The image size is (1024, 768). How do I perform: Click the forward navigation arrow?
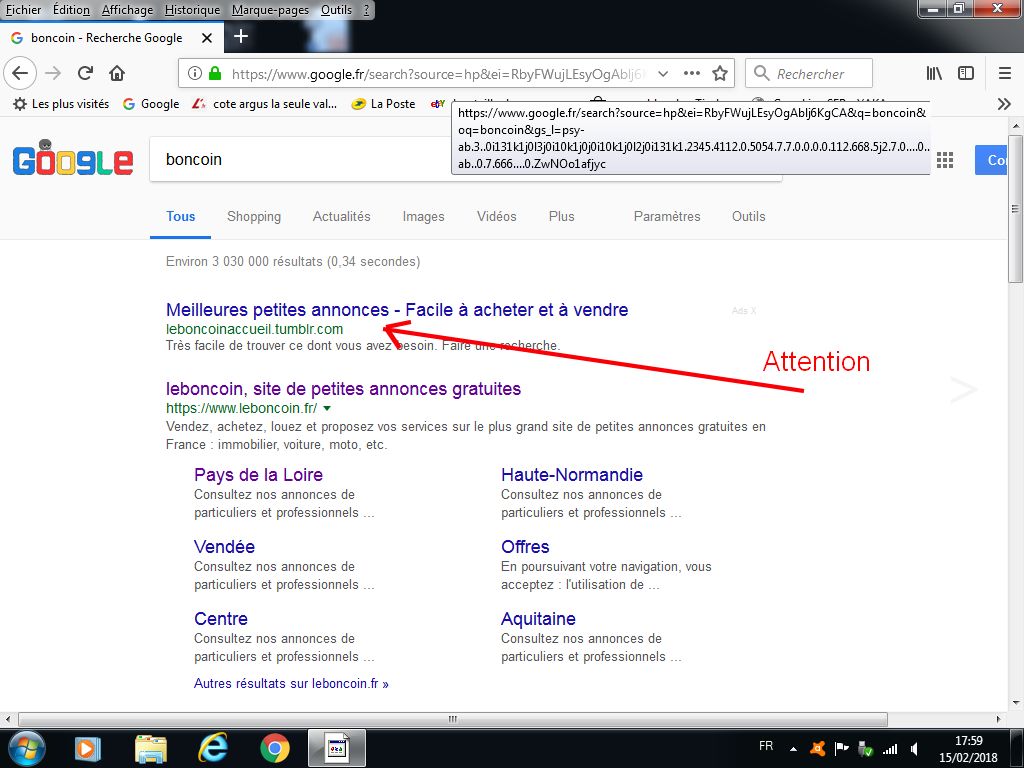click(53, 73)
